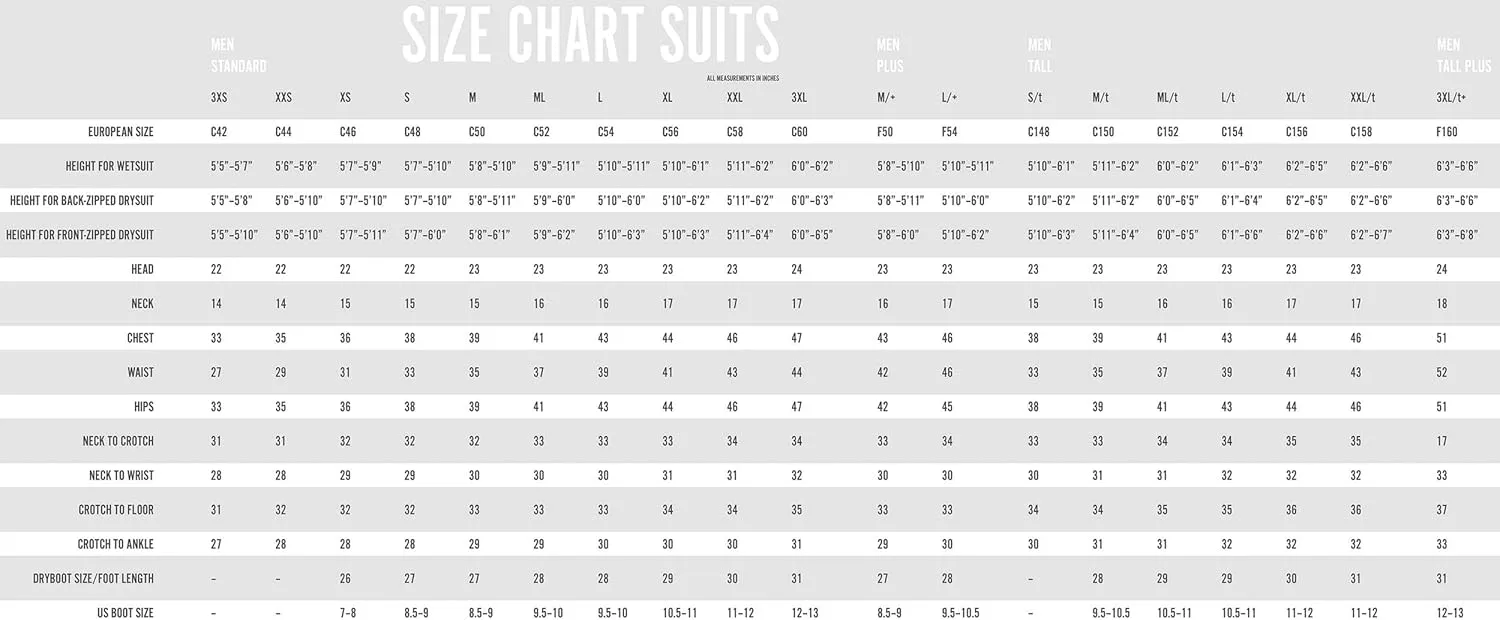
Task: Click the SIZE CHART SUITS title
Action: (590, 36)
